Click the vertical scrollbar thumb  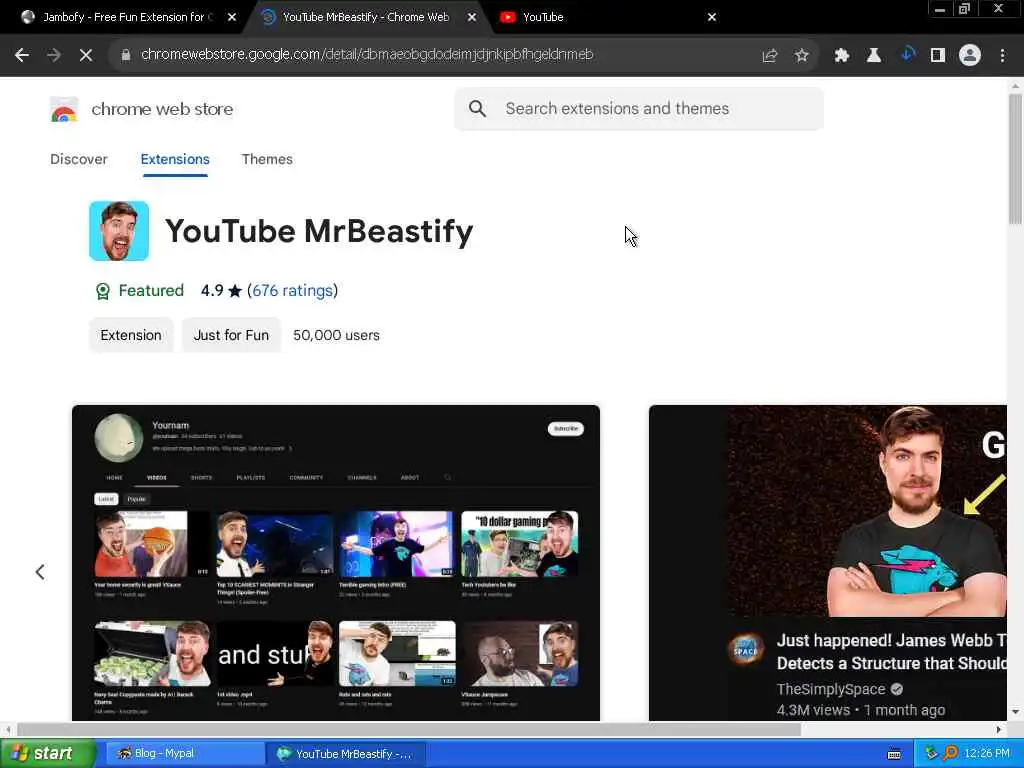1015,159
